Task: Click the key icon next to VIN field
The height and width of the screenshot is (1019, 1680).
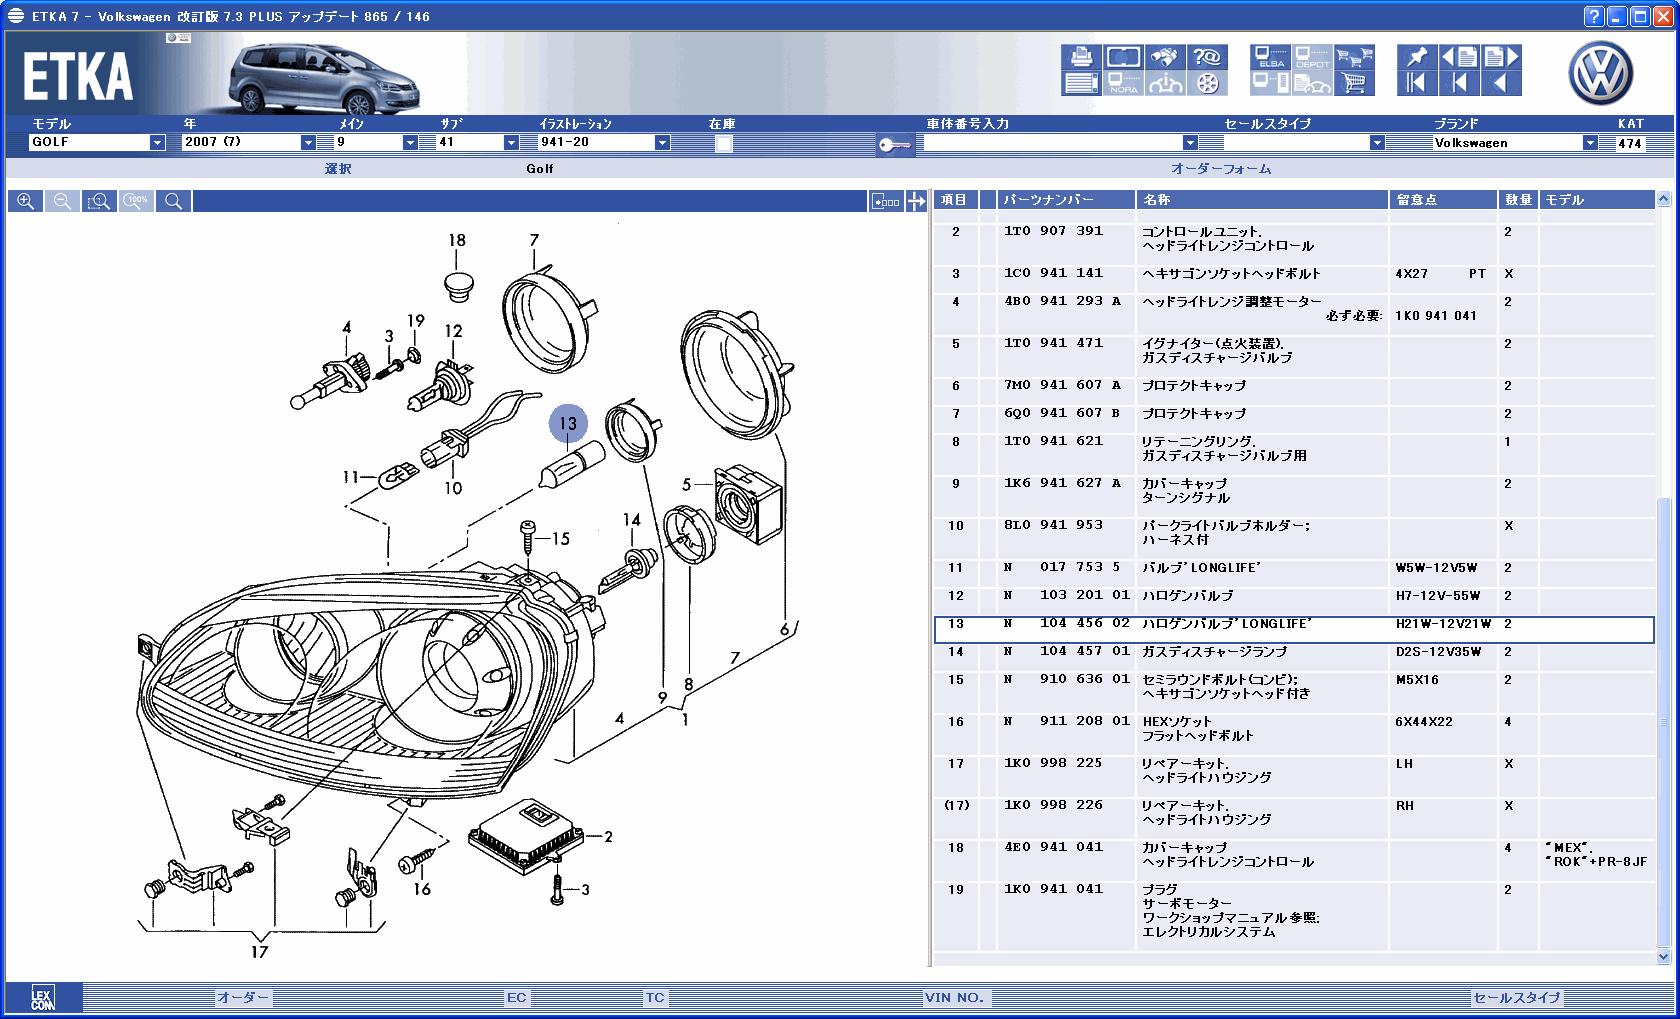Action: pyautogui.click(x=894, y=145)
